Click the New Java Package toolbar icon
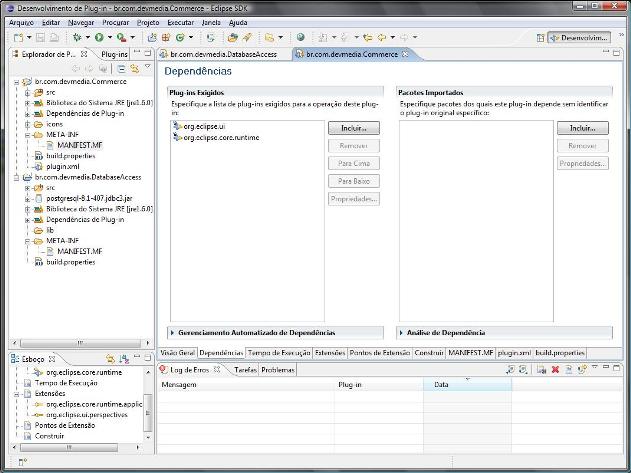Viewport: 631px width, 473px height. [165, 37]
